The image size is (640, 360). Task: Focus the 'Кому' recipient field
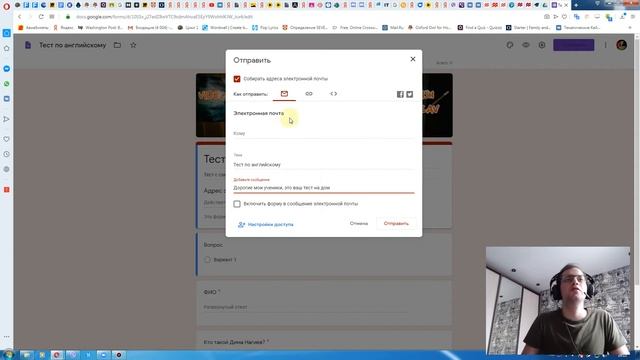click(x=324, y=133)
